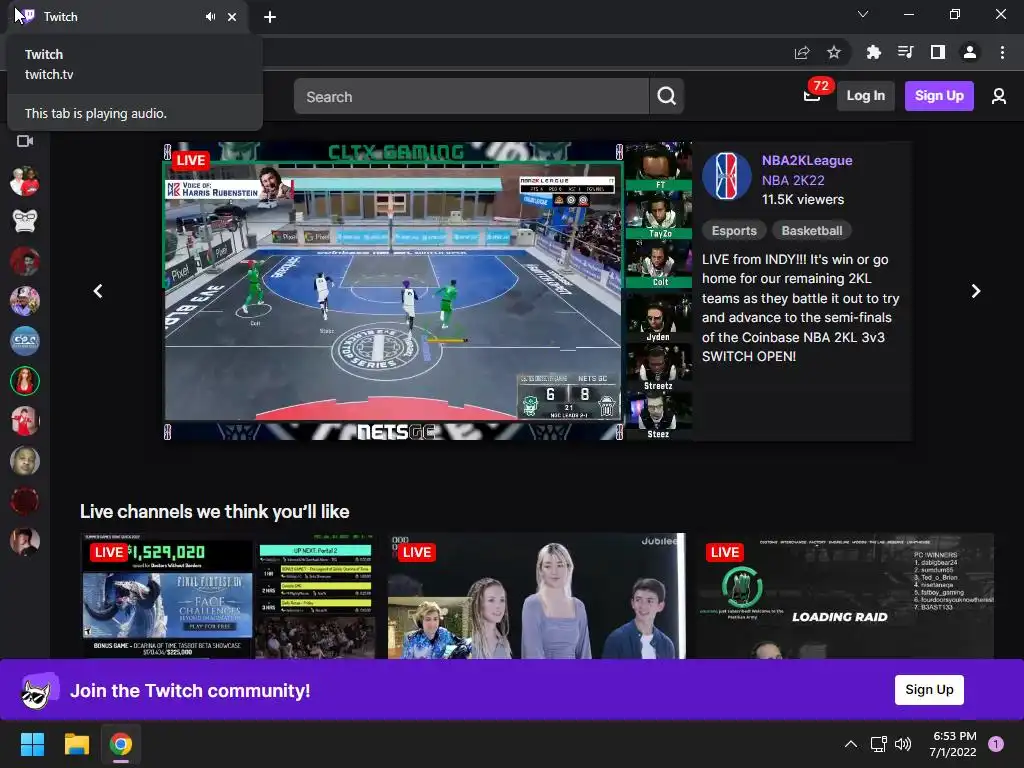Screen dimensions: 1024x768
Task: Bookmark this page with the star icon
Action: 834,52
